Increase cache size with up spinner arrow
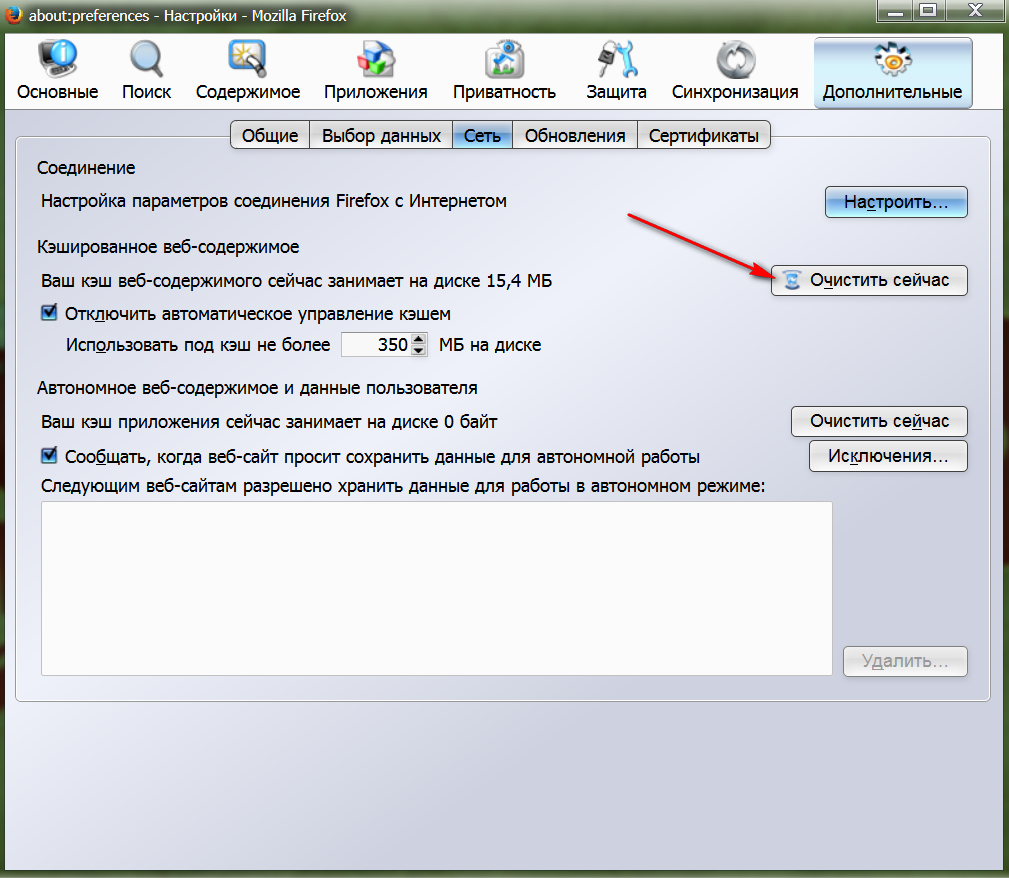 [x=418, y=339]
